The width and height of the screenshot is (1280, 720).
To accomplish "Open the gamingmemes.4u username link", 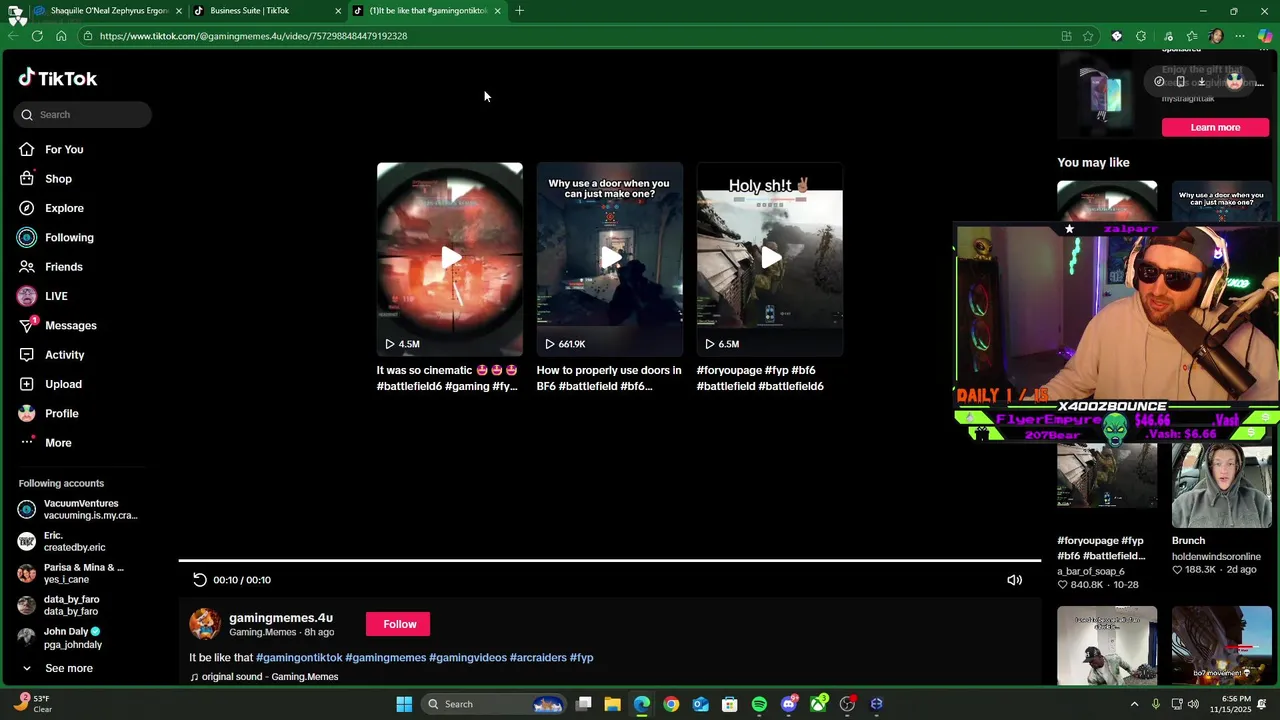I will tap(281, 618).
